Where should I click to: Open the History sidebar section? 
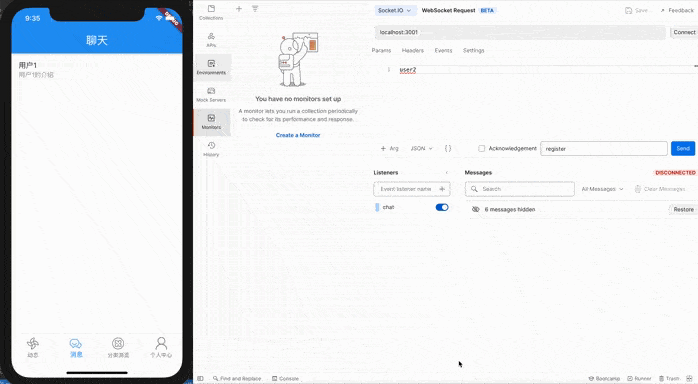click(211, 149)
